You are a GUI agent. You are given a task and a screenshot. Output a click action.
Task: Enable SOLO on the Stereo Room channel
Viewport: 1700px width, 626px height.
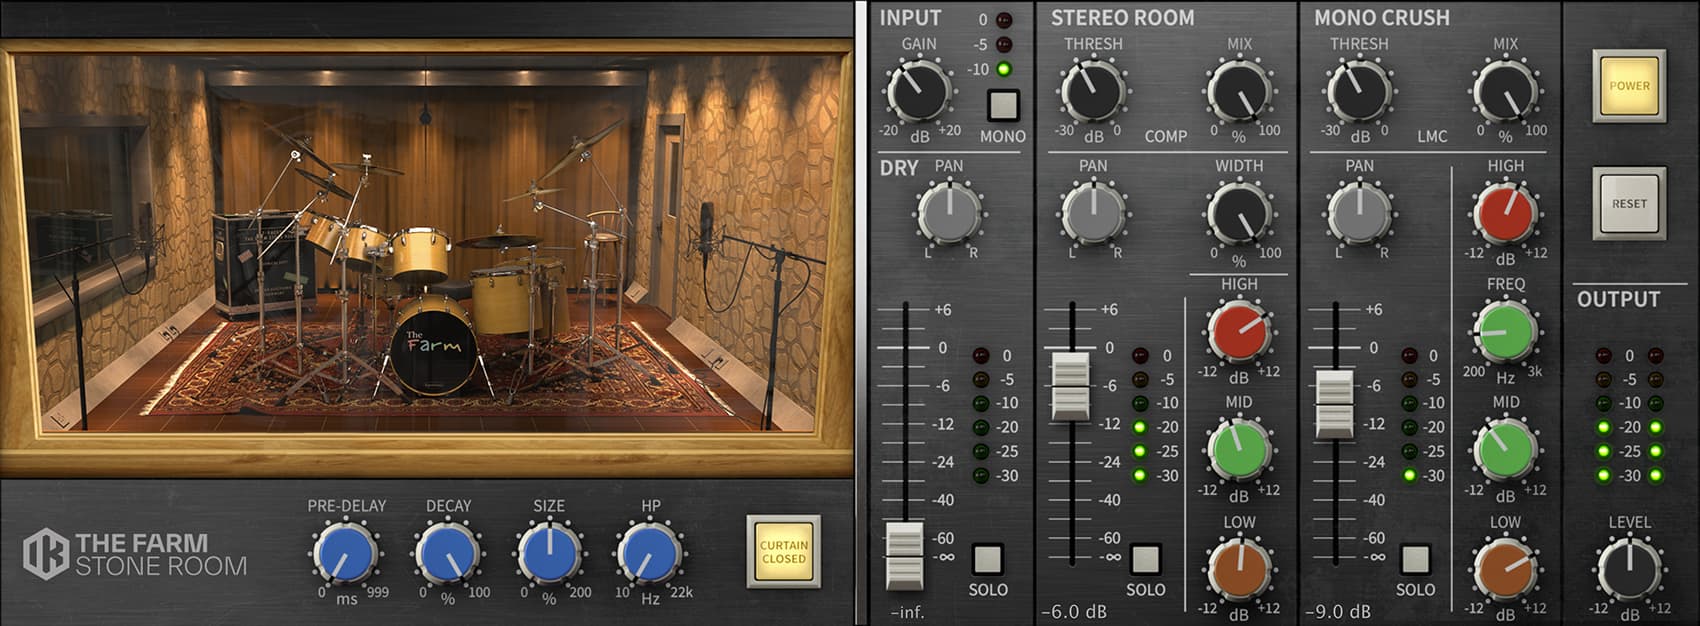[1145, 558]
